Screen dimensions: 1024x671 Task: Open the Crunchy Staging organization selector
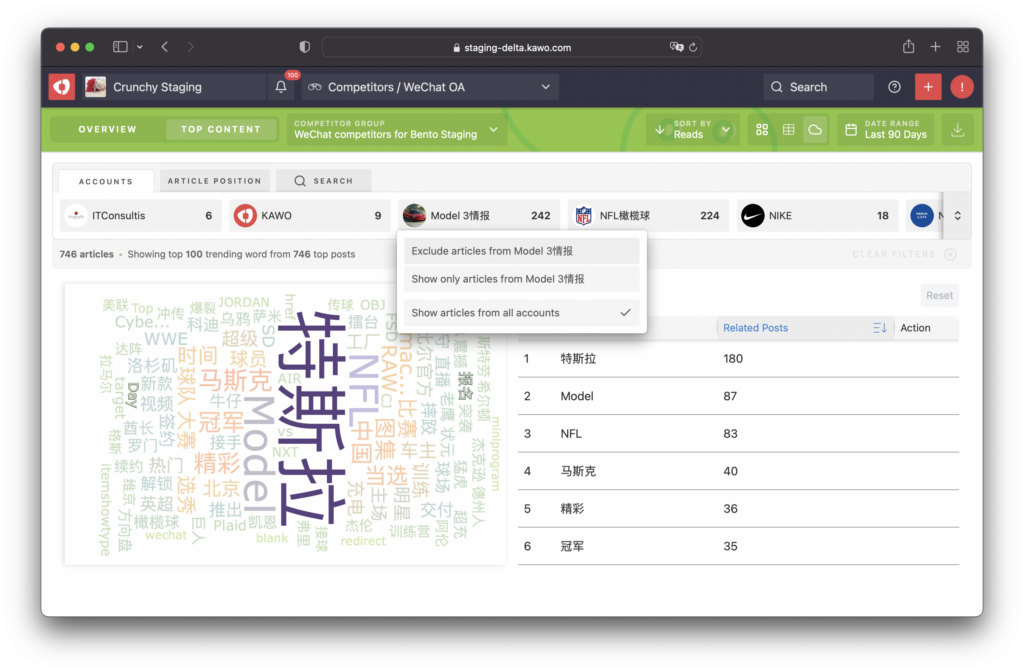click(x=174, y=87)
